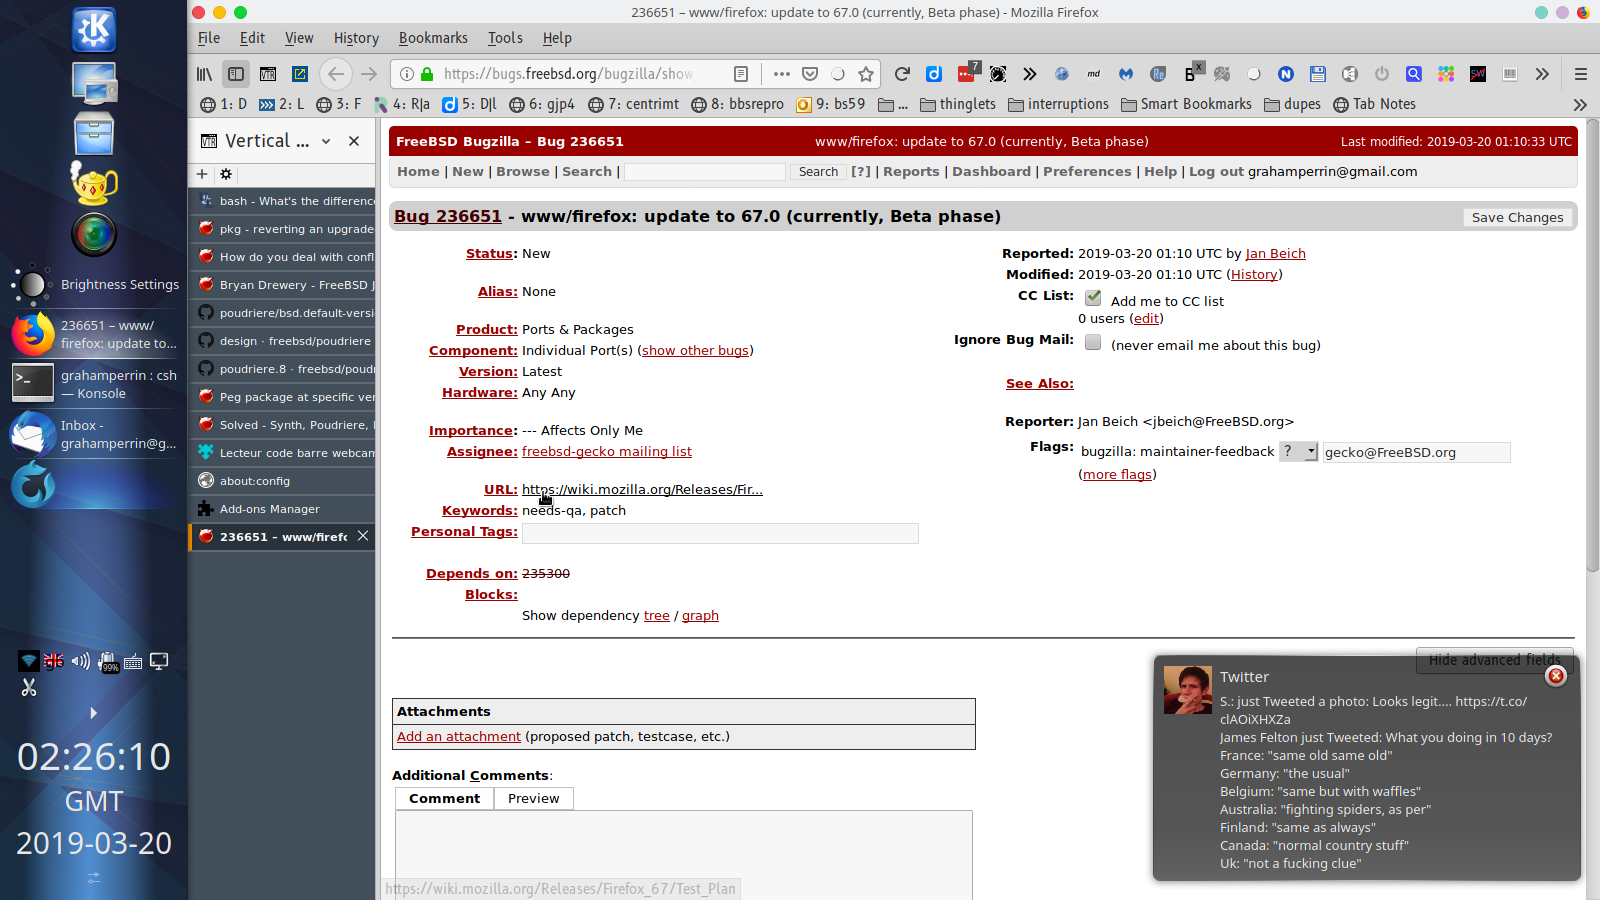Open page actions three-dot menu
The image size is (1600, 900).
tap(782, 74)
